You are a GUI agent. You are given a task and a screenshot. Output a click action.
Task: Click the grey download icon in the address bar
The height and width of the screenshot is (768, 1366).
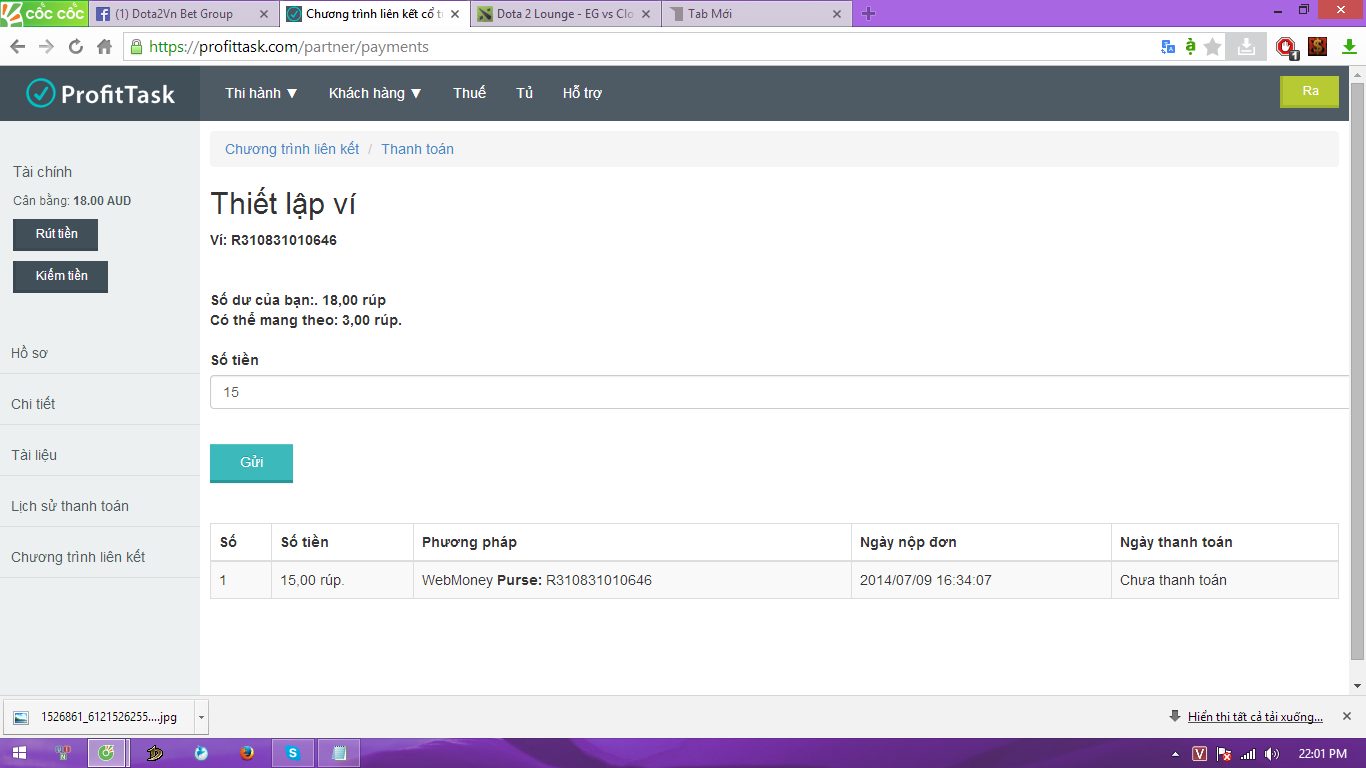pyautogui.click(x=1246, y=47)
